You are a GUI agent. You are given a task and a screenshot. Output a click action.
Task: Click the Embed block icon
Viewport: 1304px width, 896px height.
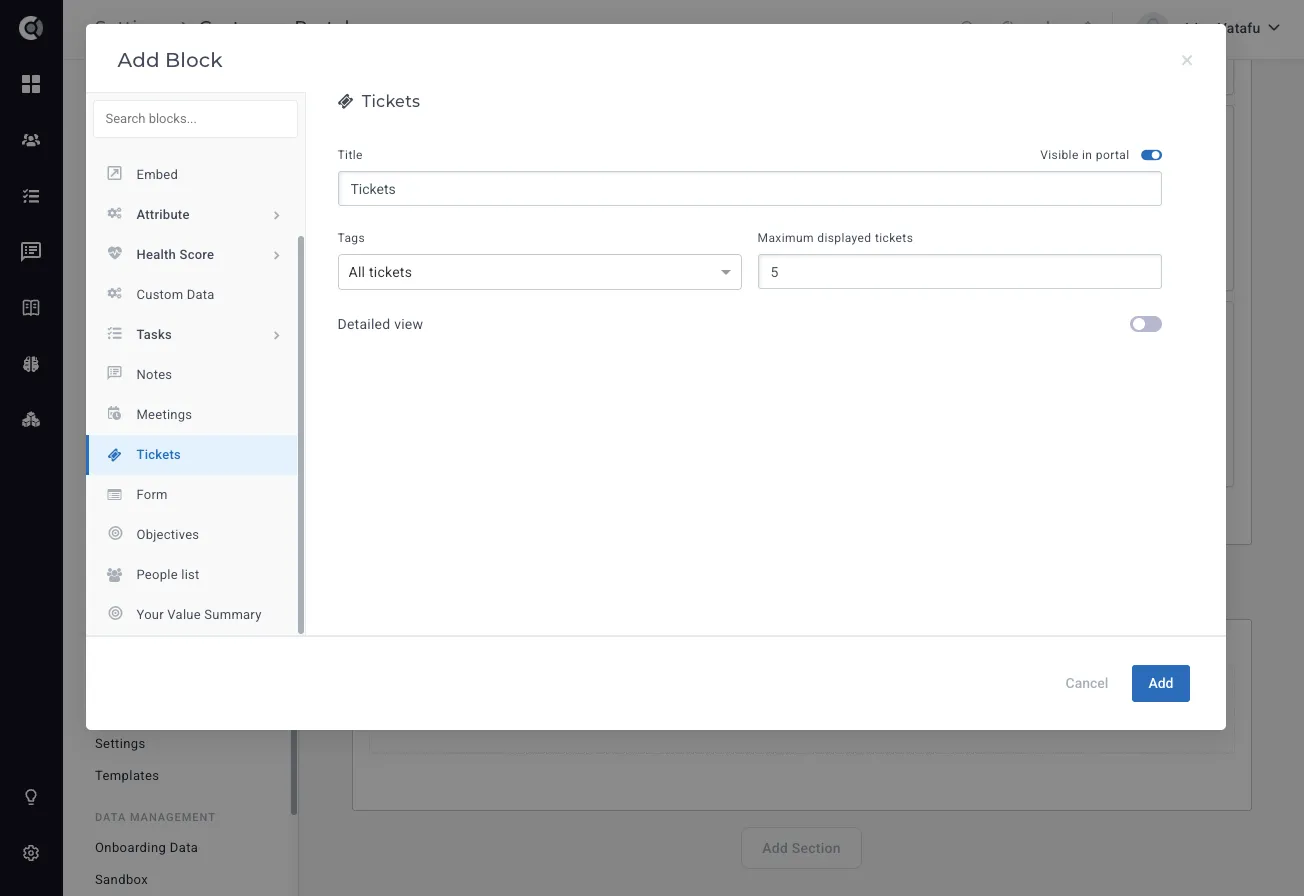point(115,174)
